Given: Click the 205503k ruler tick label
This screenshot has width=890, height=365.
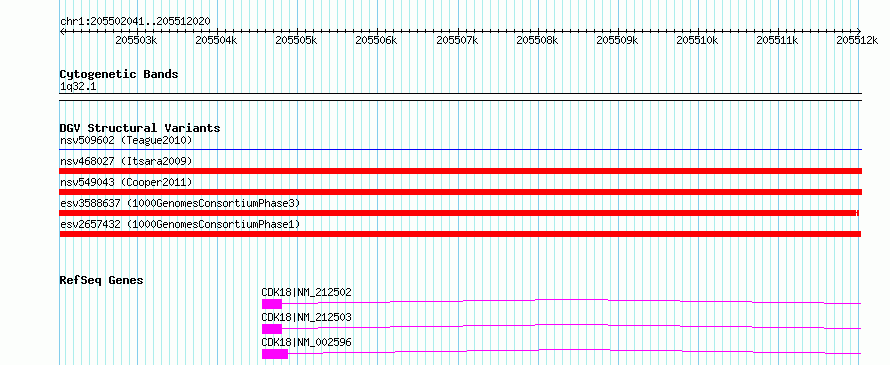Looking at the screenshot, I should 136,40.
